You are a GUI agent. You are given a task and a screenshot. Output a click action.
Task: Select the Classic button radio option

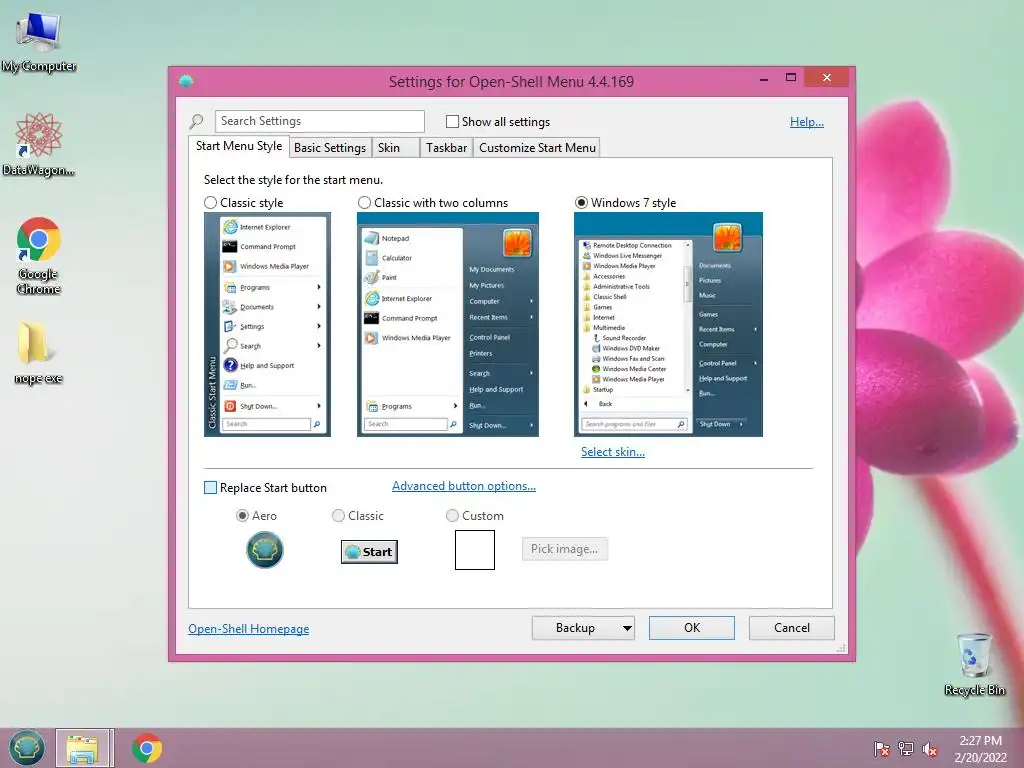coord(338,516)
